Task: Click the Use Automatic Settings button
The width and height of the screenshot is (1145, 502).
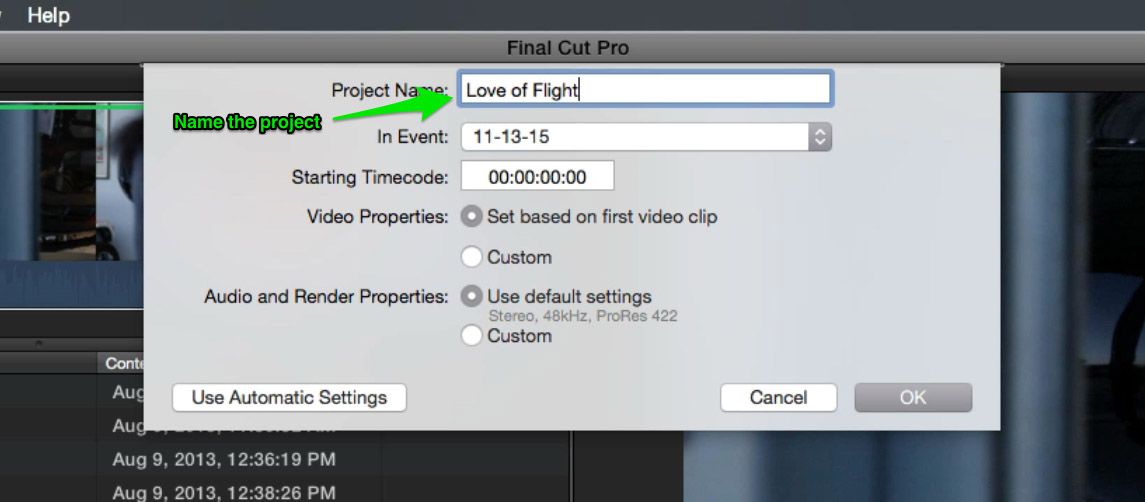Action: point(289,398)
